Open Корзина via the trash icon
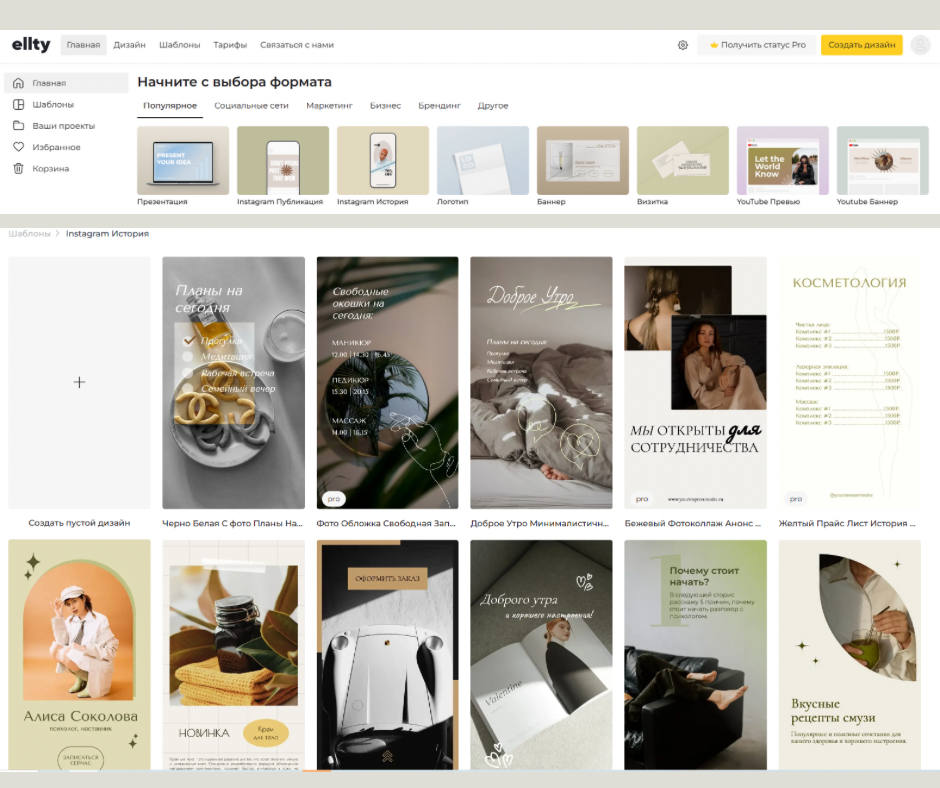Screen dimensions: 940x788 pos(48,168)
